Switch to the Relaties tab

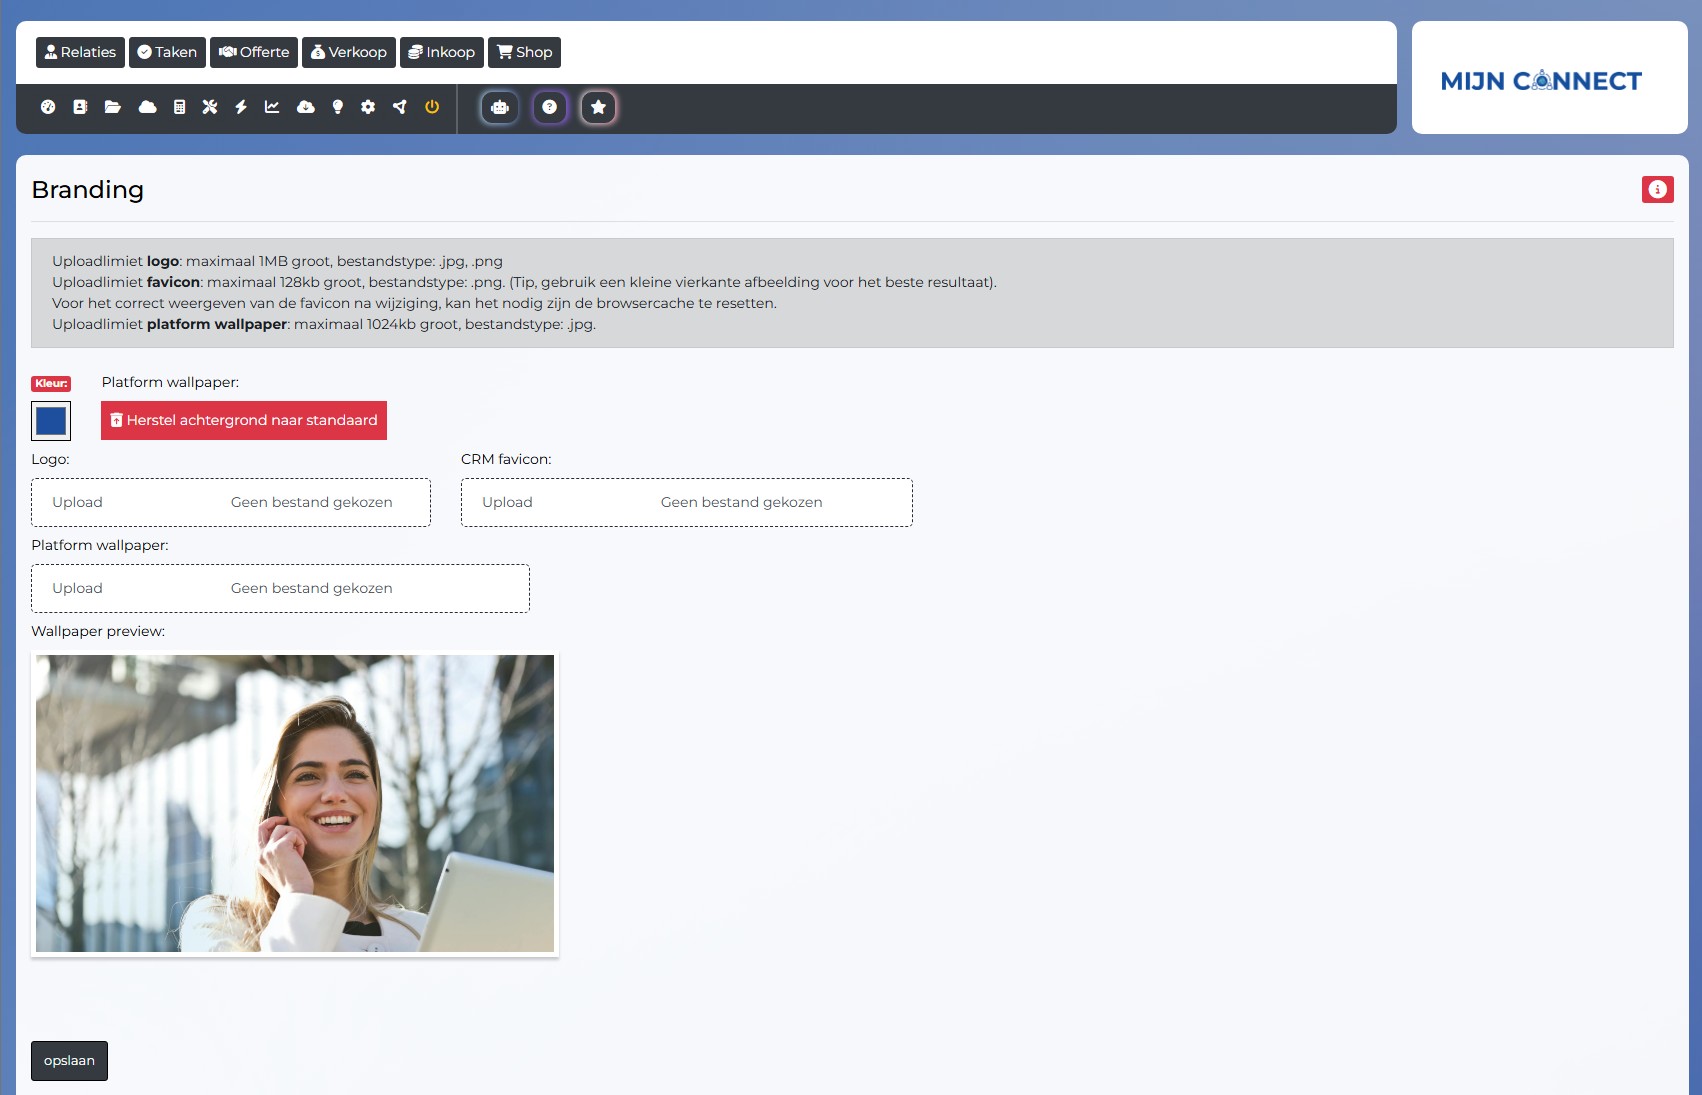(80, 52)
